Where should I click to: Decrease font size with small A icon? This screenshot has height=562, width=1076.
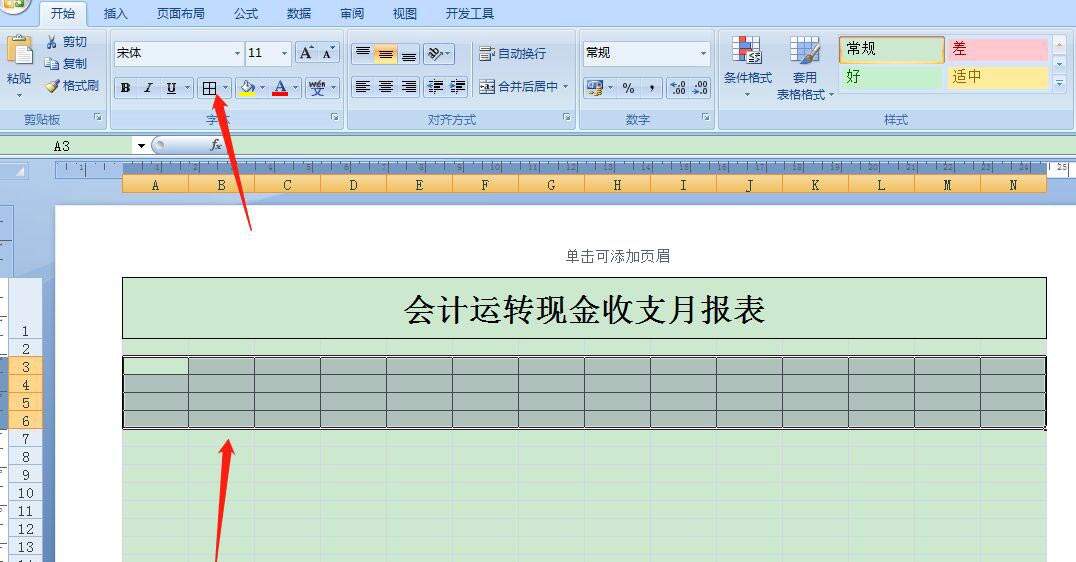[328, 53]
